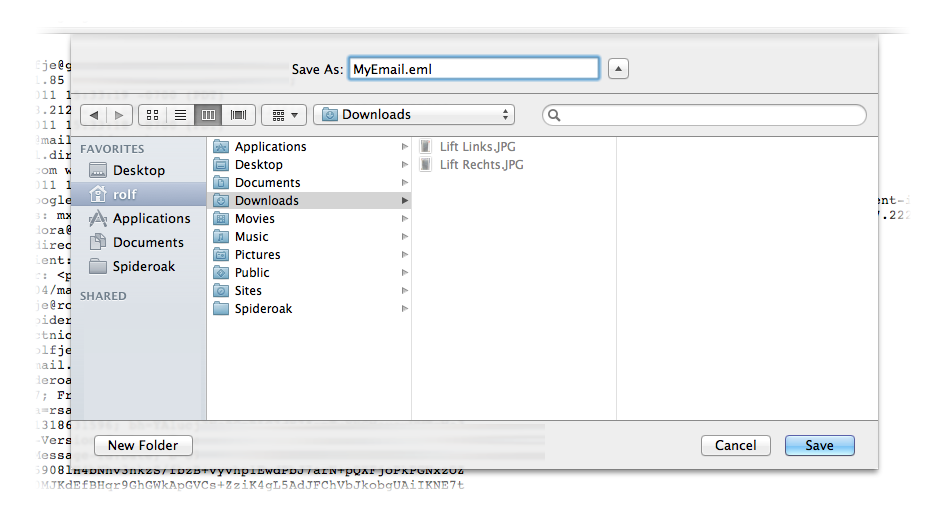Open the item arrangement dropdown
The image size is (938, 523).
[284, 115]
